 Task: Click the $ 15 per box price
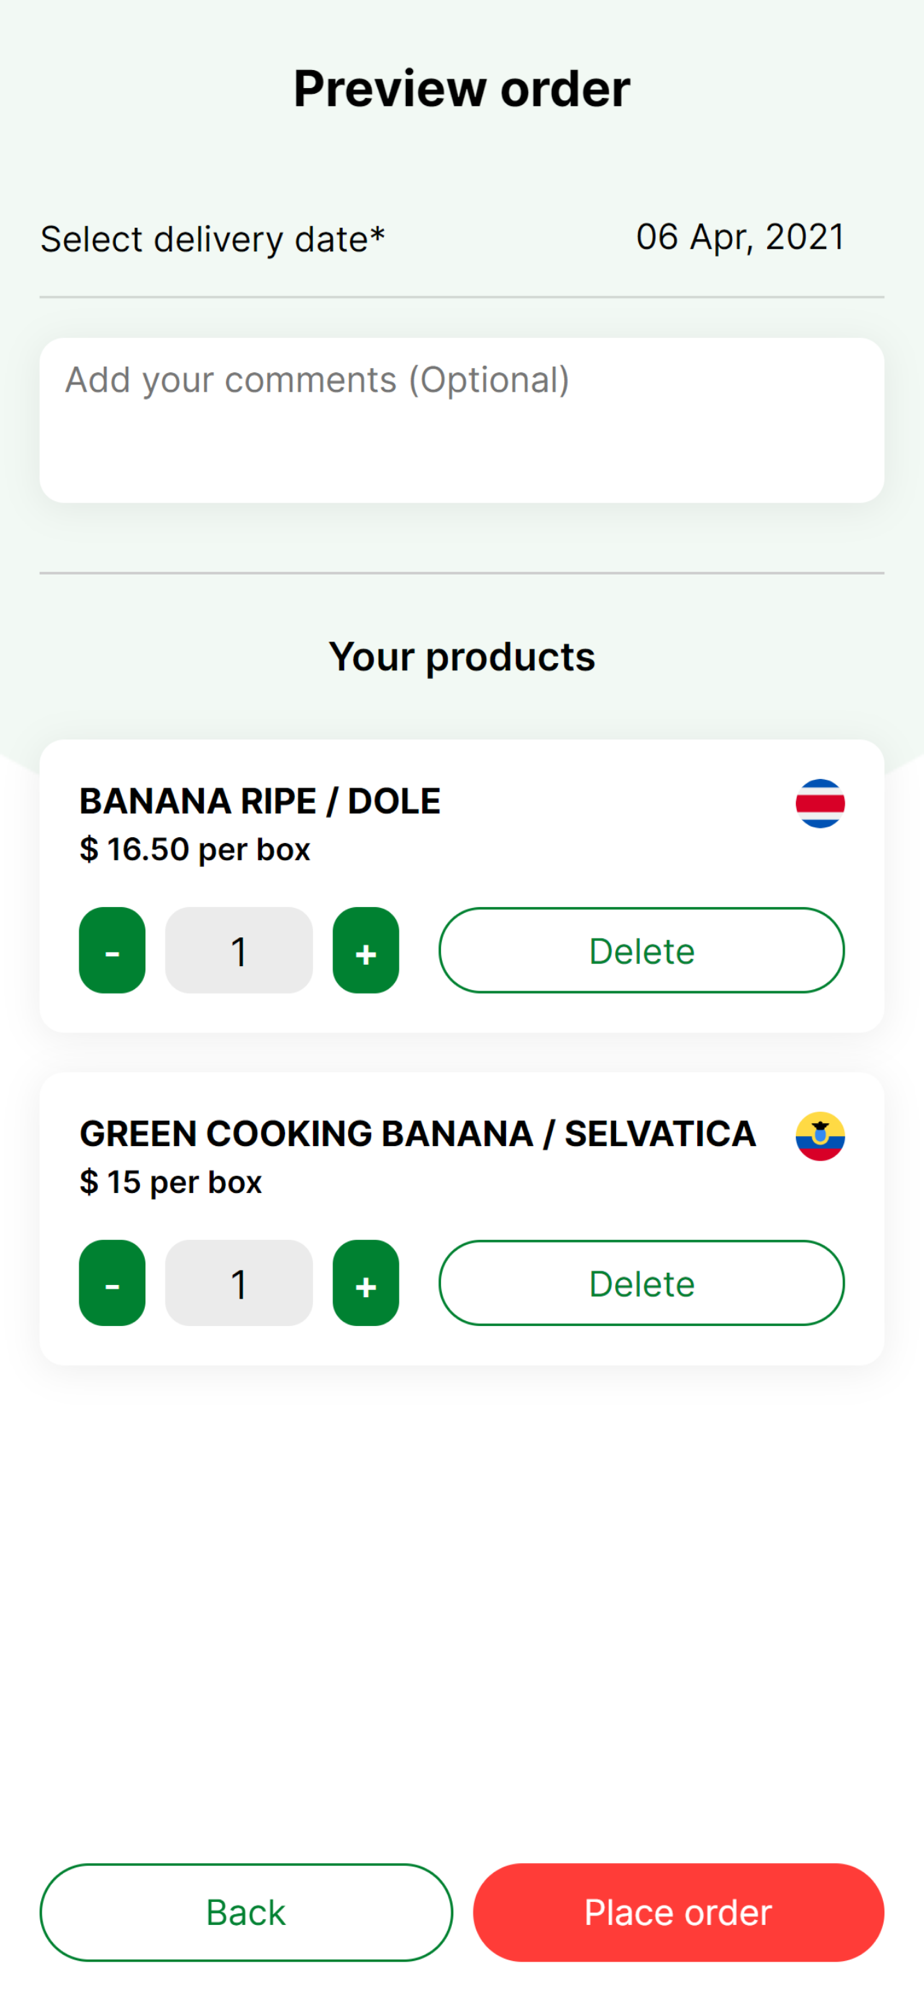[171, 1182]
